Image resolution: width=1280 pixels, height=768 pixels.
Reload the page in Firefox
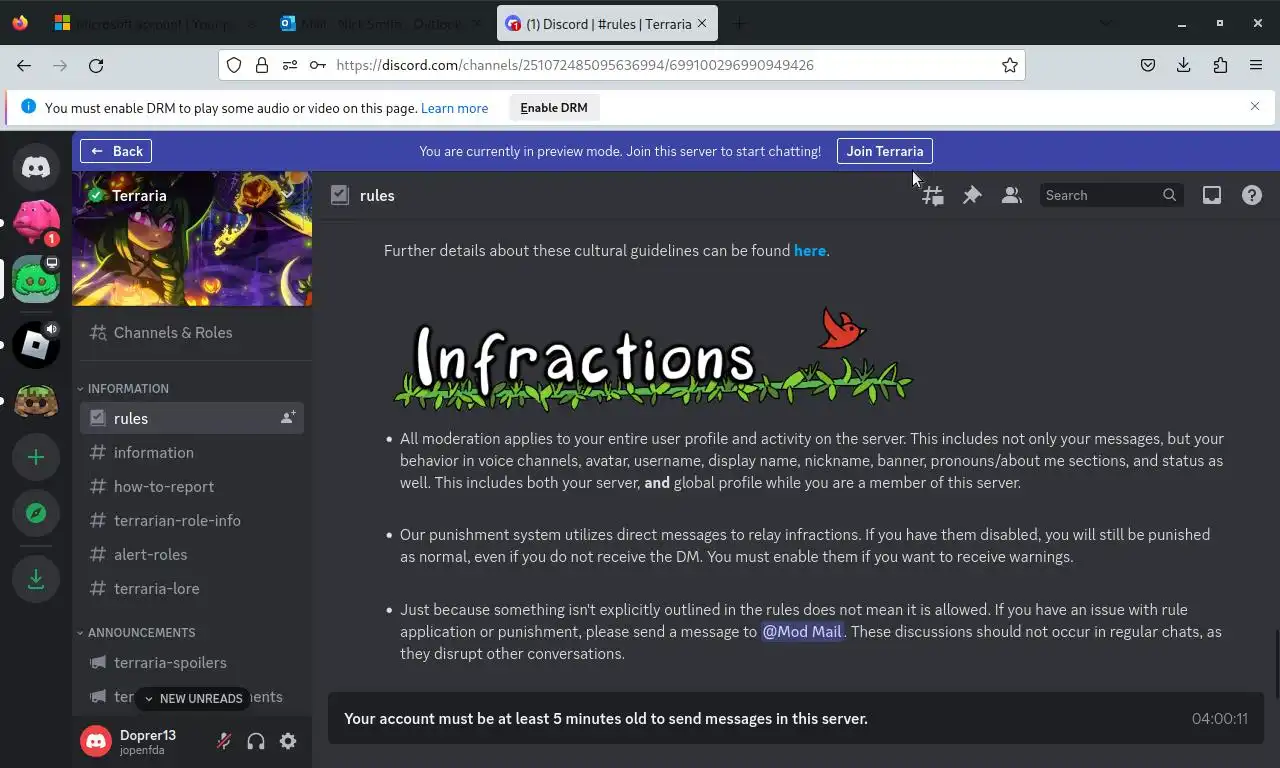[x=96, y=65]
